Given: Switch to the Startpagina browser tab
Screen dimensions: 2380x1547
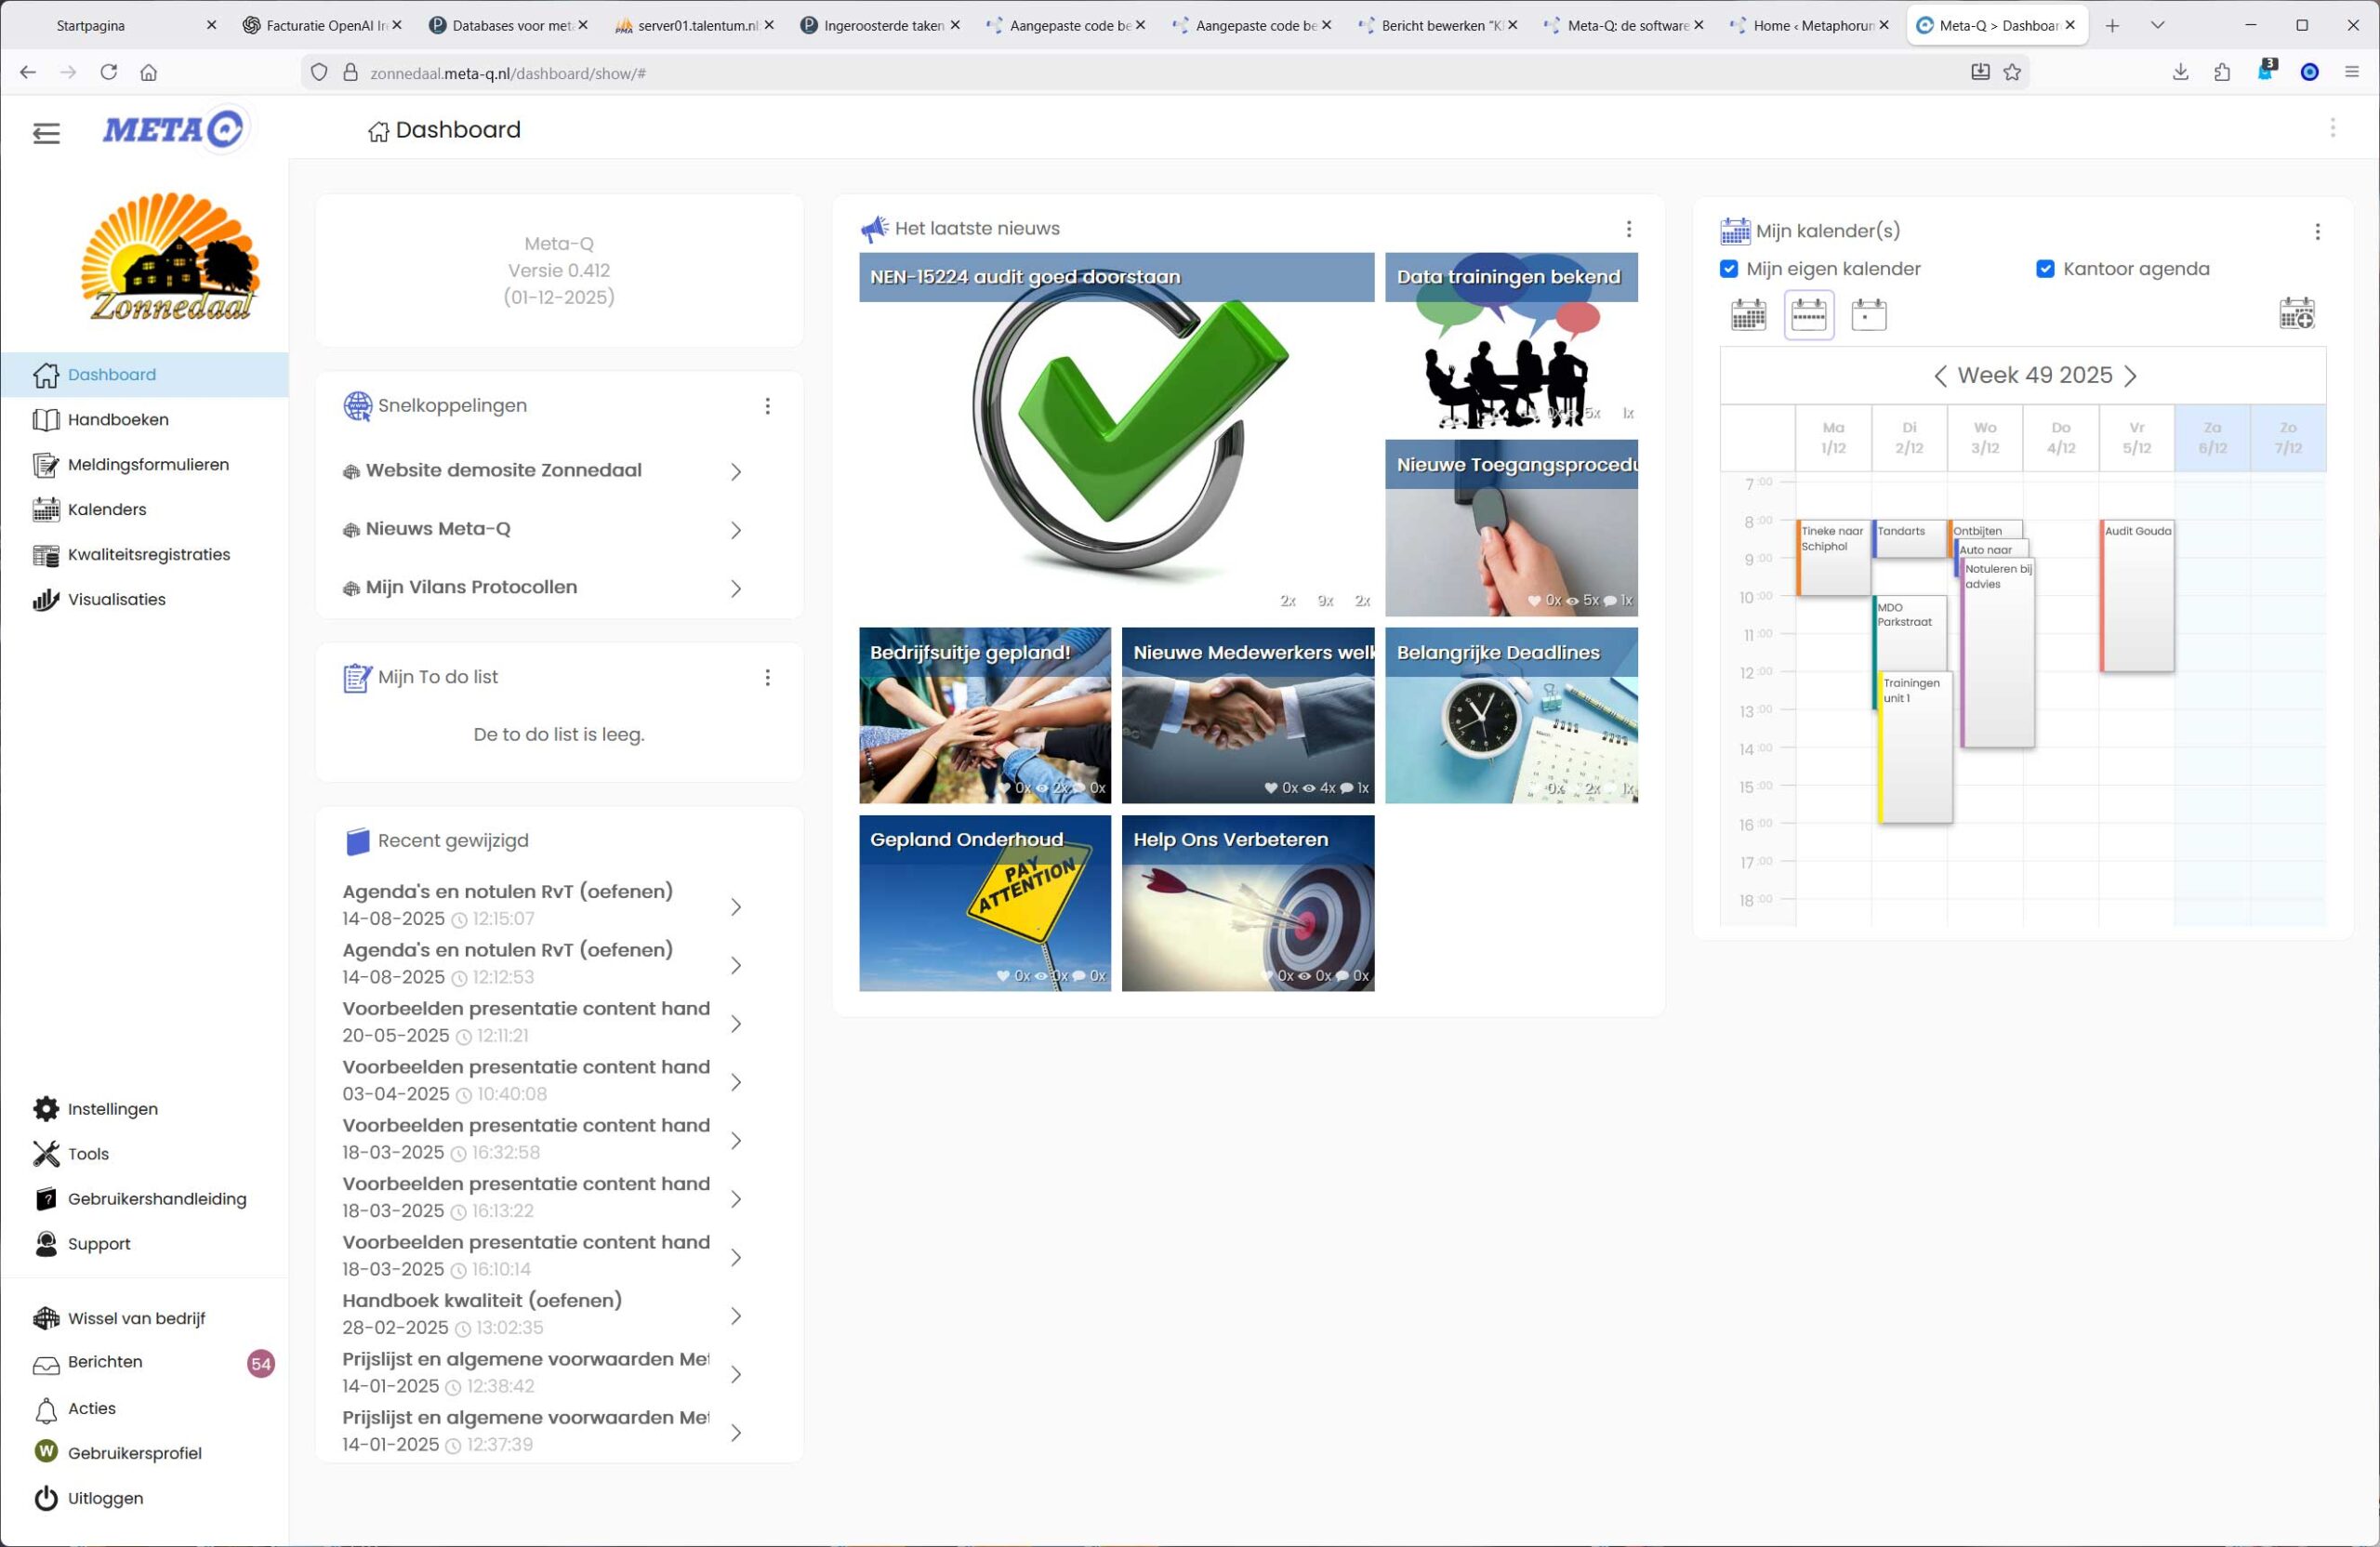Looking at the screenshot, I should pyautogui.click(x=92, y=26).
